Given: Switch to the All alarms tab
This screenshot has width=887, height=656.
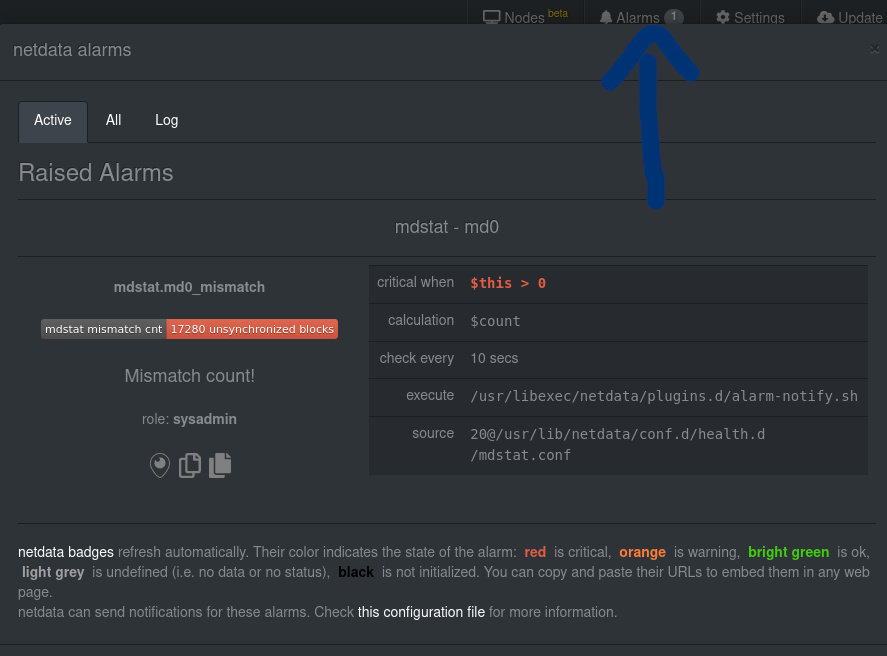Looking at the screenshot, I should pyautogui.click(x=113, y=120).
